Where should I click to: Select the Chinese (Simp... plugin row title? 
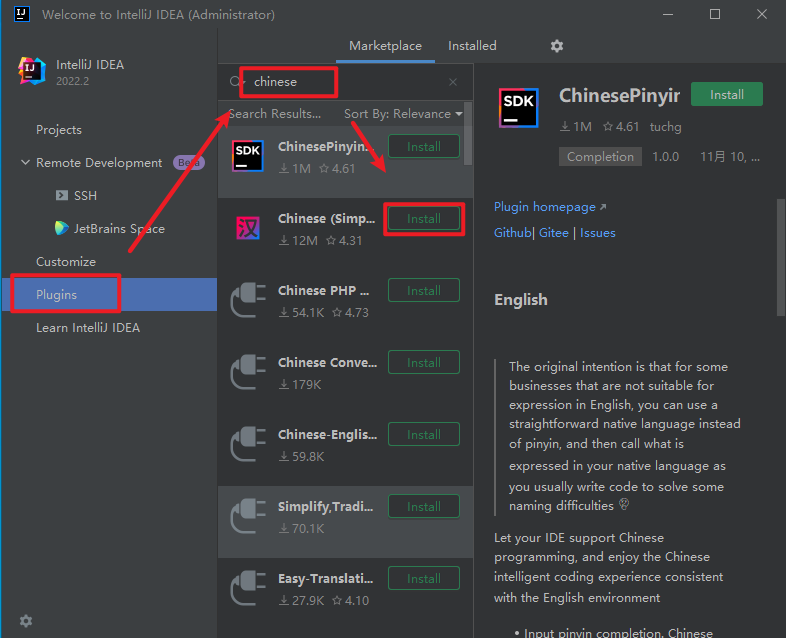pyautogui.click(x=326, y=219)
